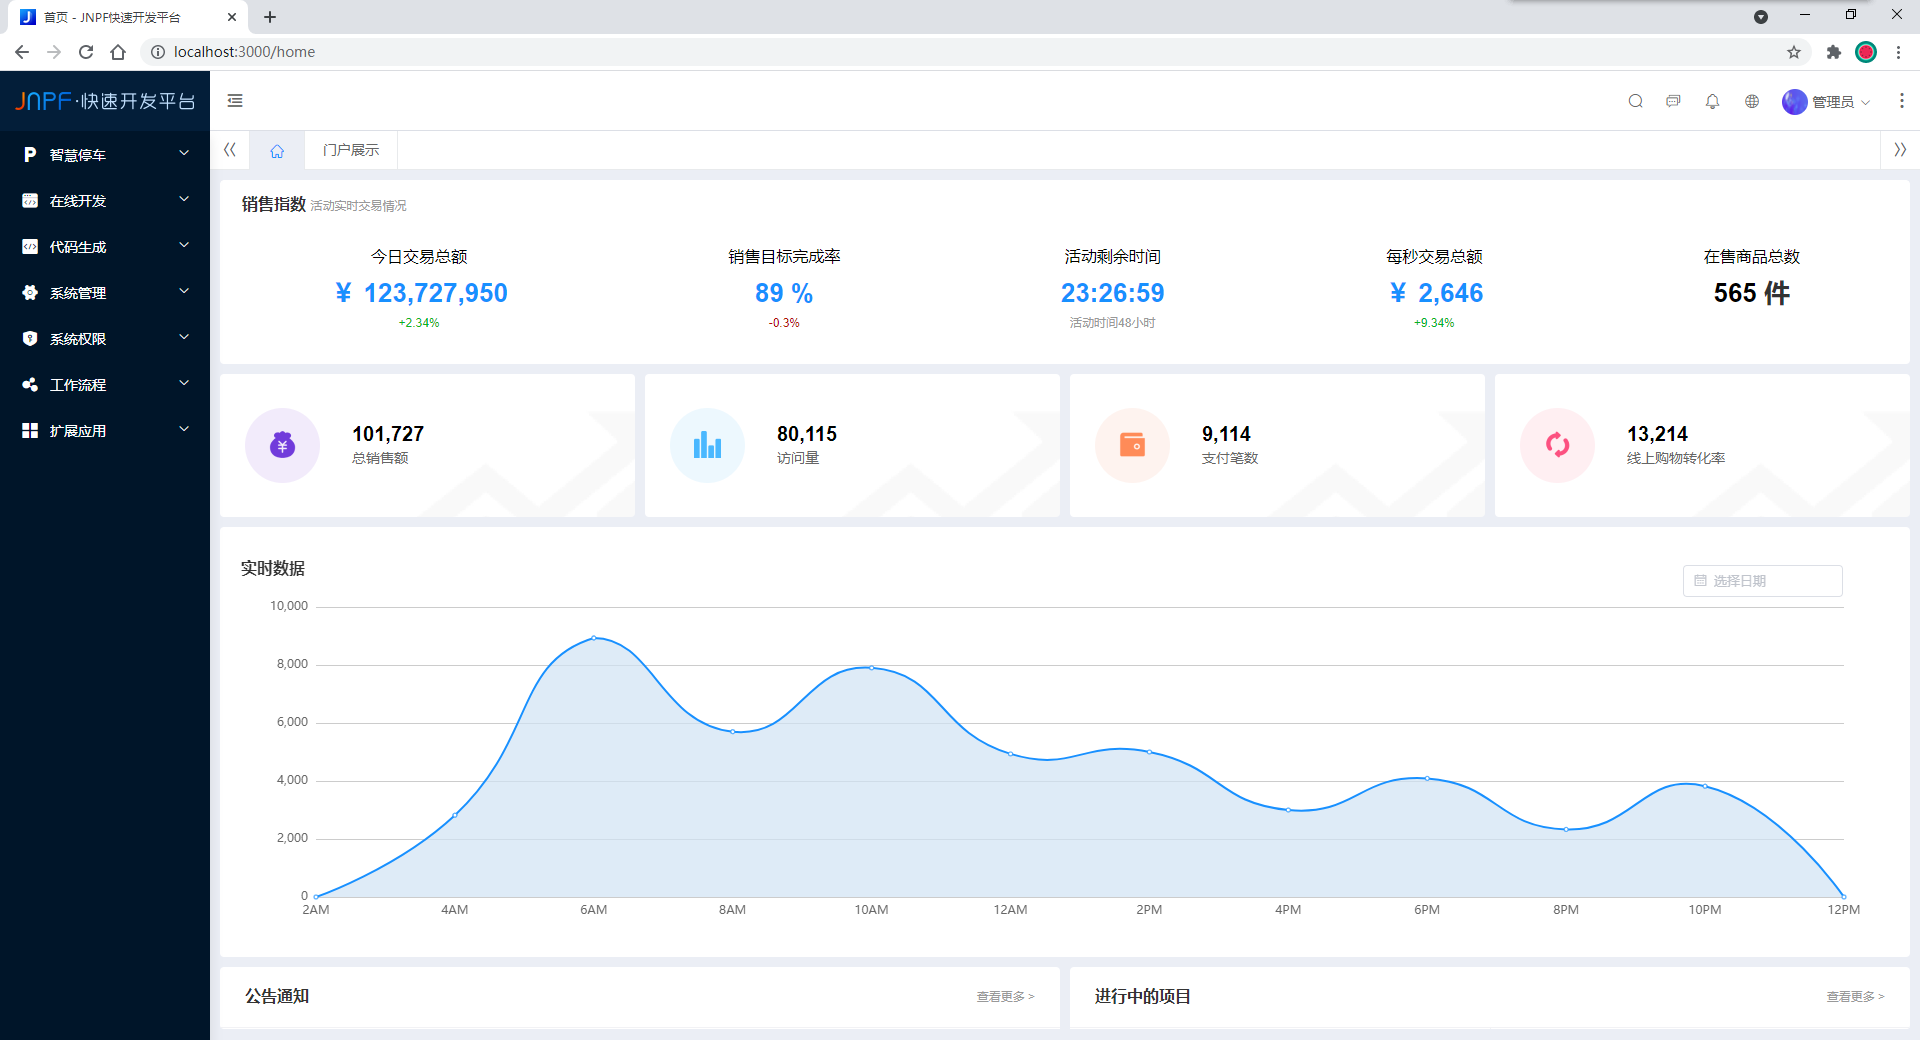Expand the 系统管理 menu
Screen dimensions: 1920x1040
pos(105,292)
